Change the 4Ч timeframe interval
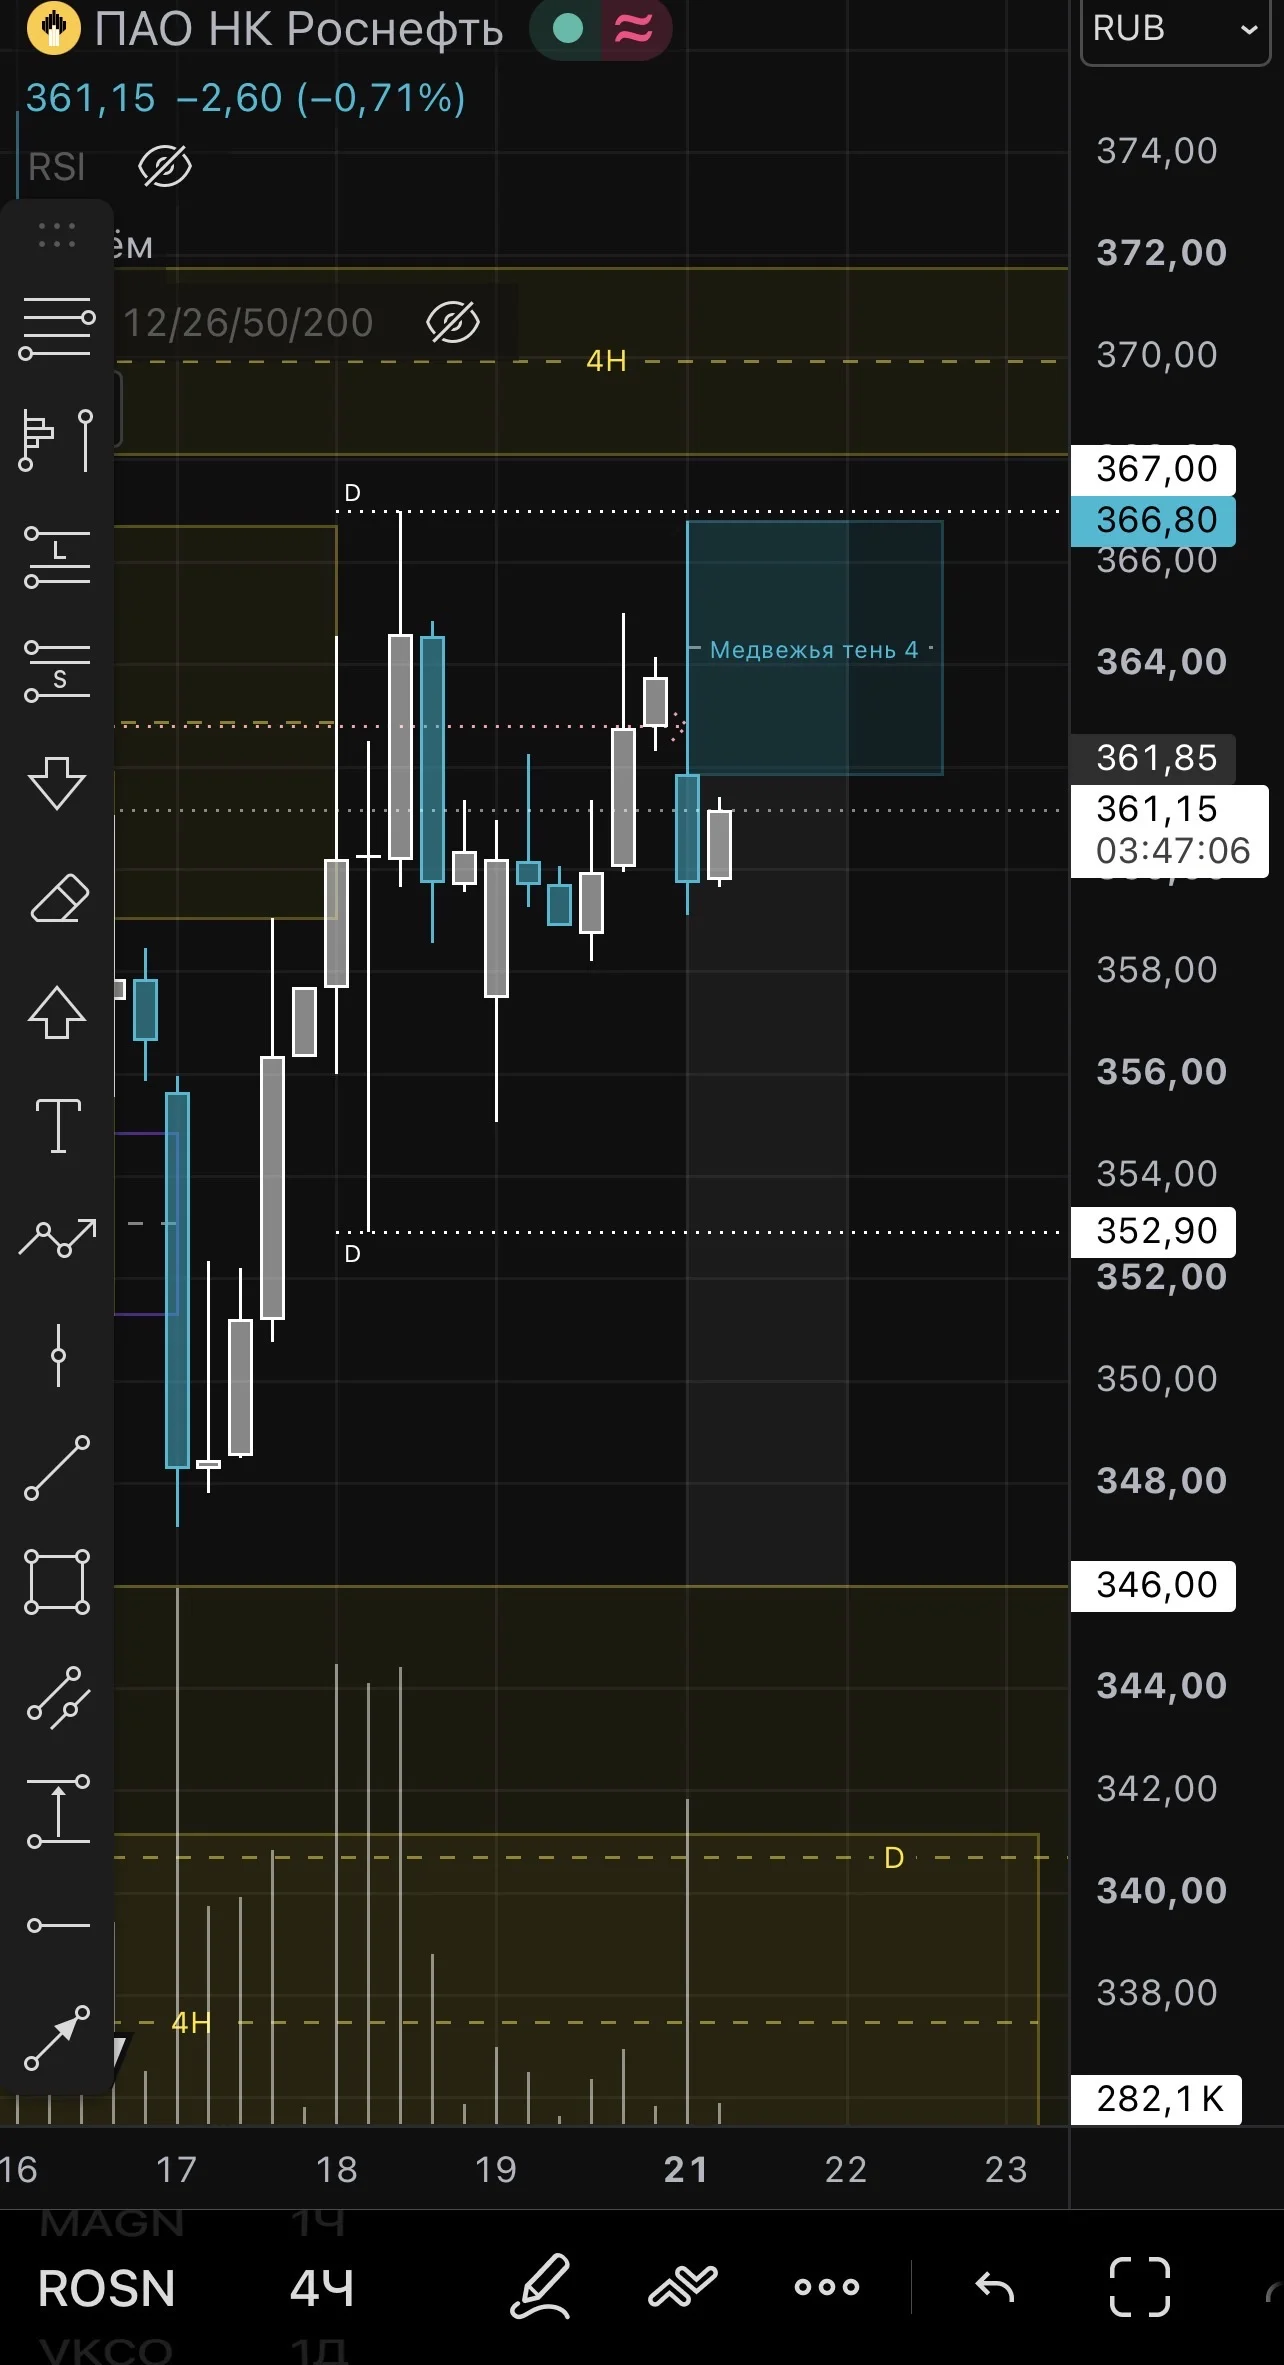The width and height of the screenshot is (1284, 2365). pyautogui.click(x=322, y=2288)
